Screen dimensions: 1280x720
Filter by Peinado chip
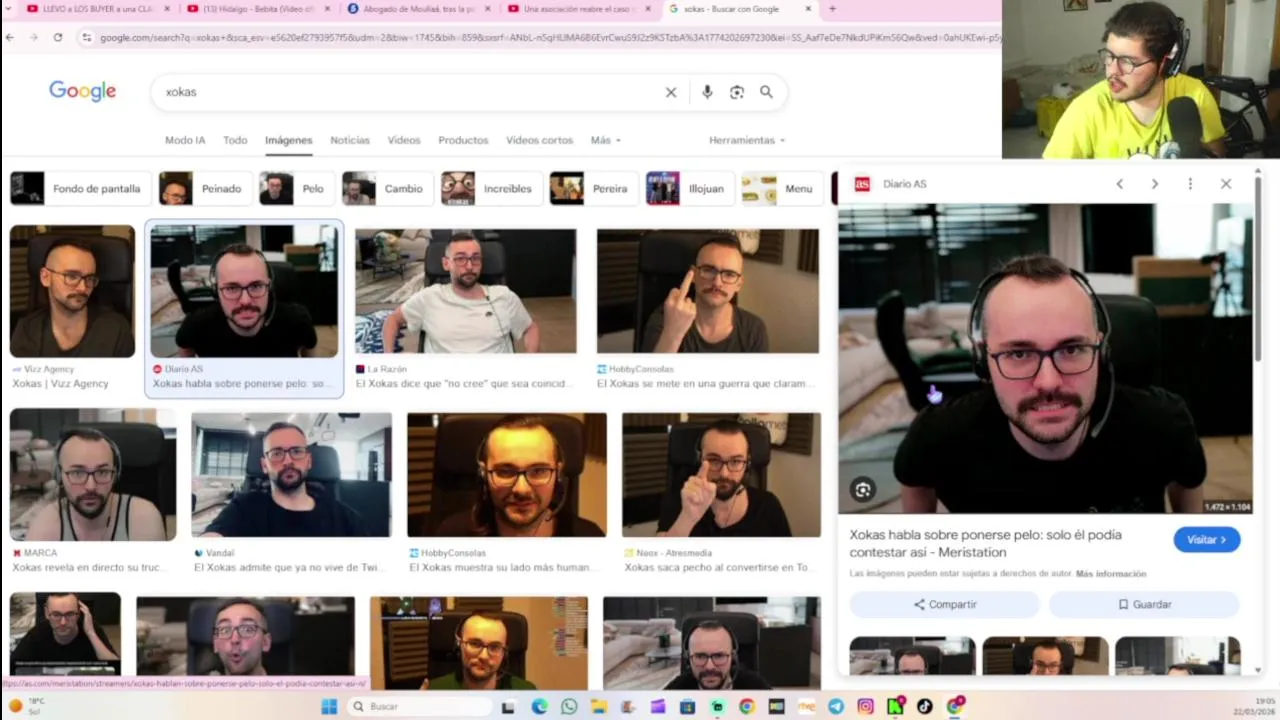pyautogui.click(x=204, y=188)
